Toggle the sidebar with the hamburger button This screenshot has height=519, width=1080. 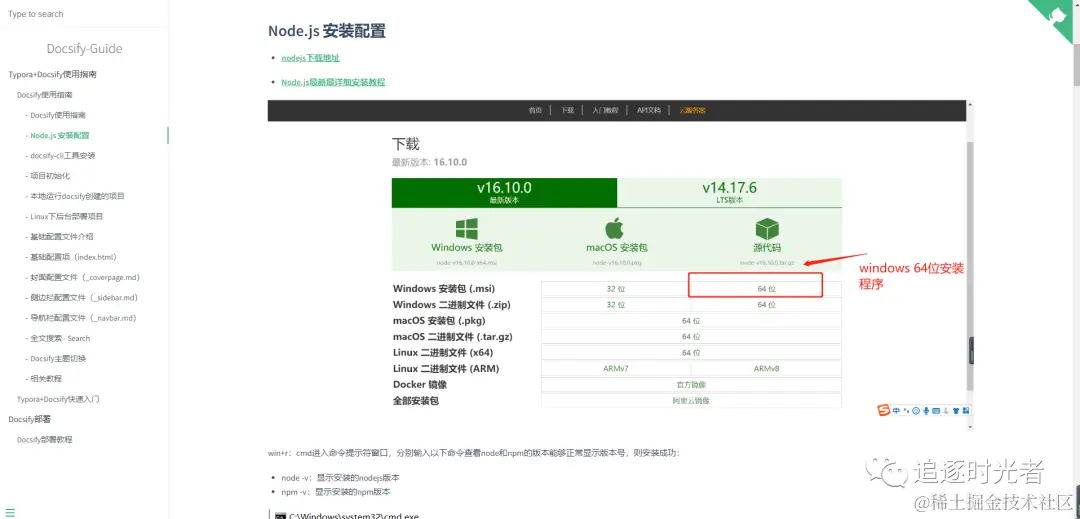pos(10,512)
